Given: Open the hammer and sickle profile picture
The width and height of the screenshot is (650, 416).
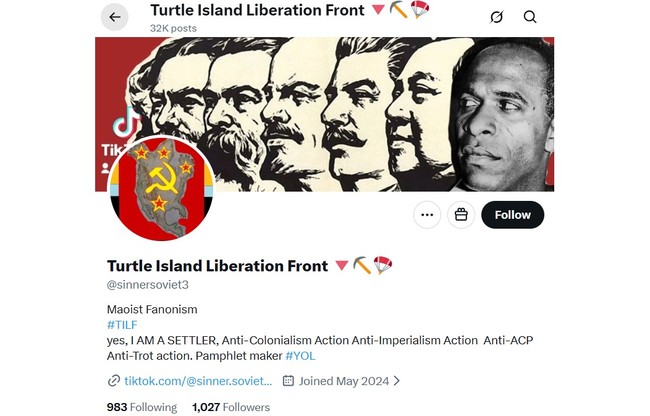Looking at the screenshot, I should click(x=161, y=189).
